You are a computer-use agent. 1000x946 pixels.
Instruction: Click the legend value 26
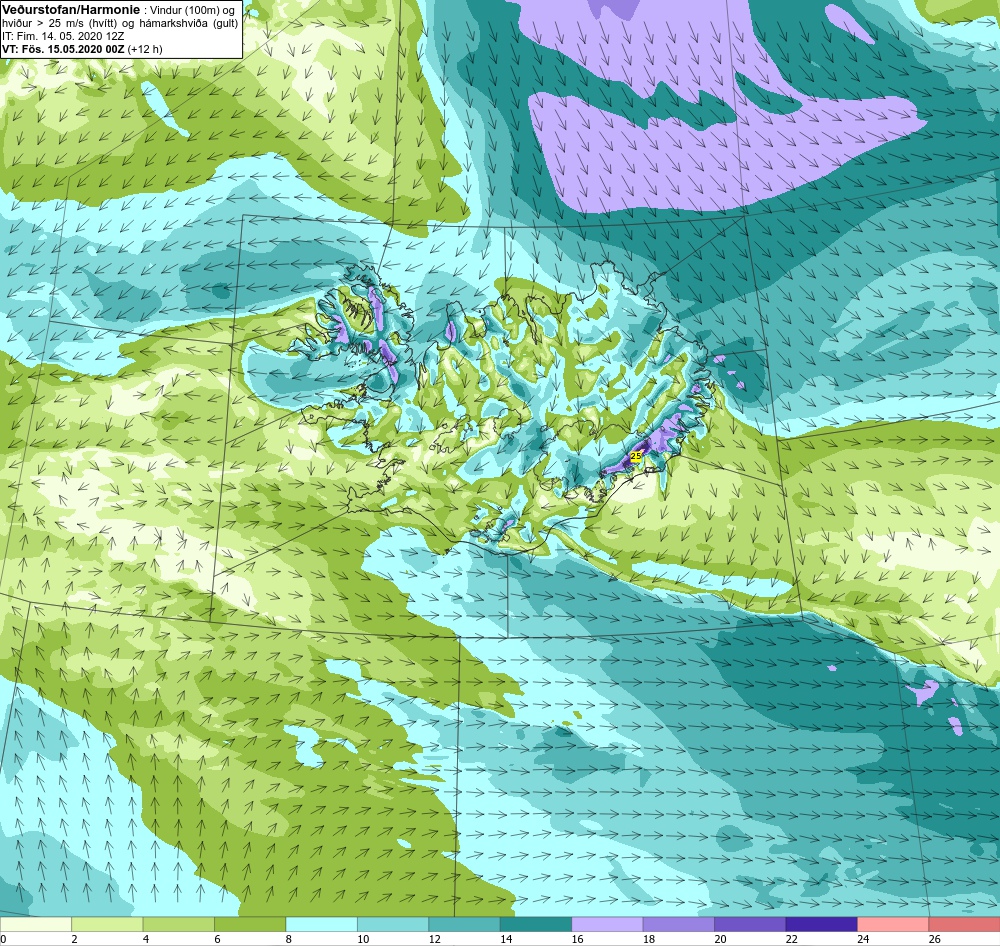tap(934, 939)
